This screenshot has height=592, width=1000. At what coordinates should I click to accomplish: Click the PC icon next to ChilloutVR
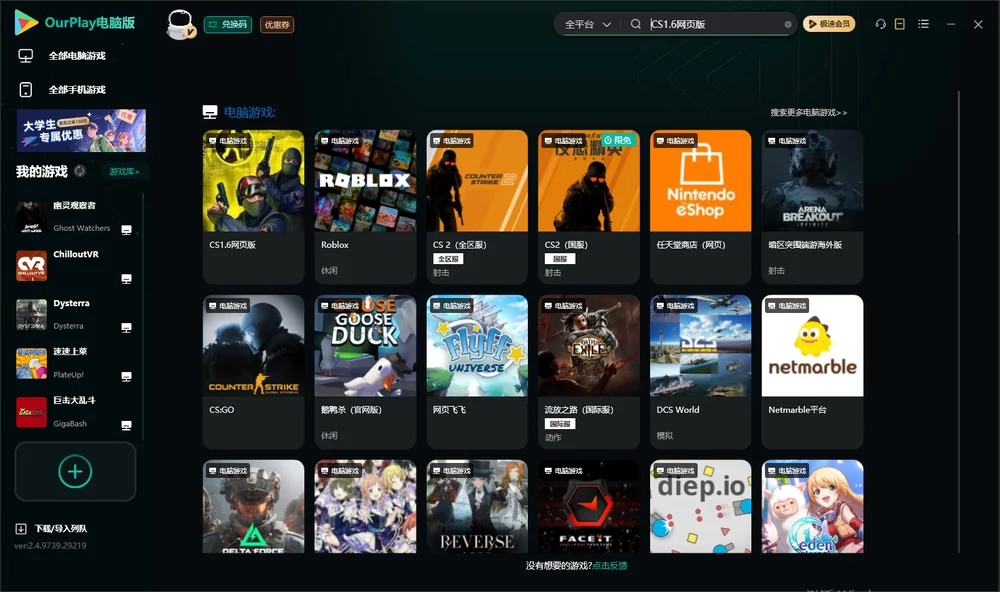pyautogui.click(x=126, y=279)
